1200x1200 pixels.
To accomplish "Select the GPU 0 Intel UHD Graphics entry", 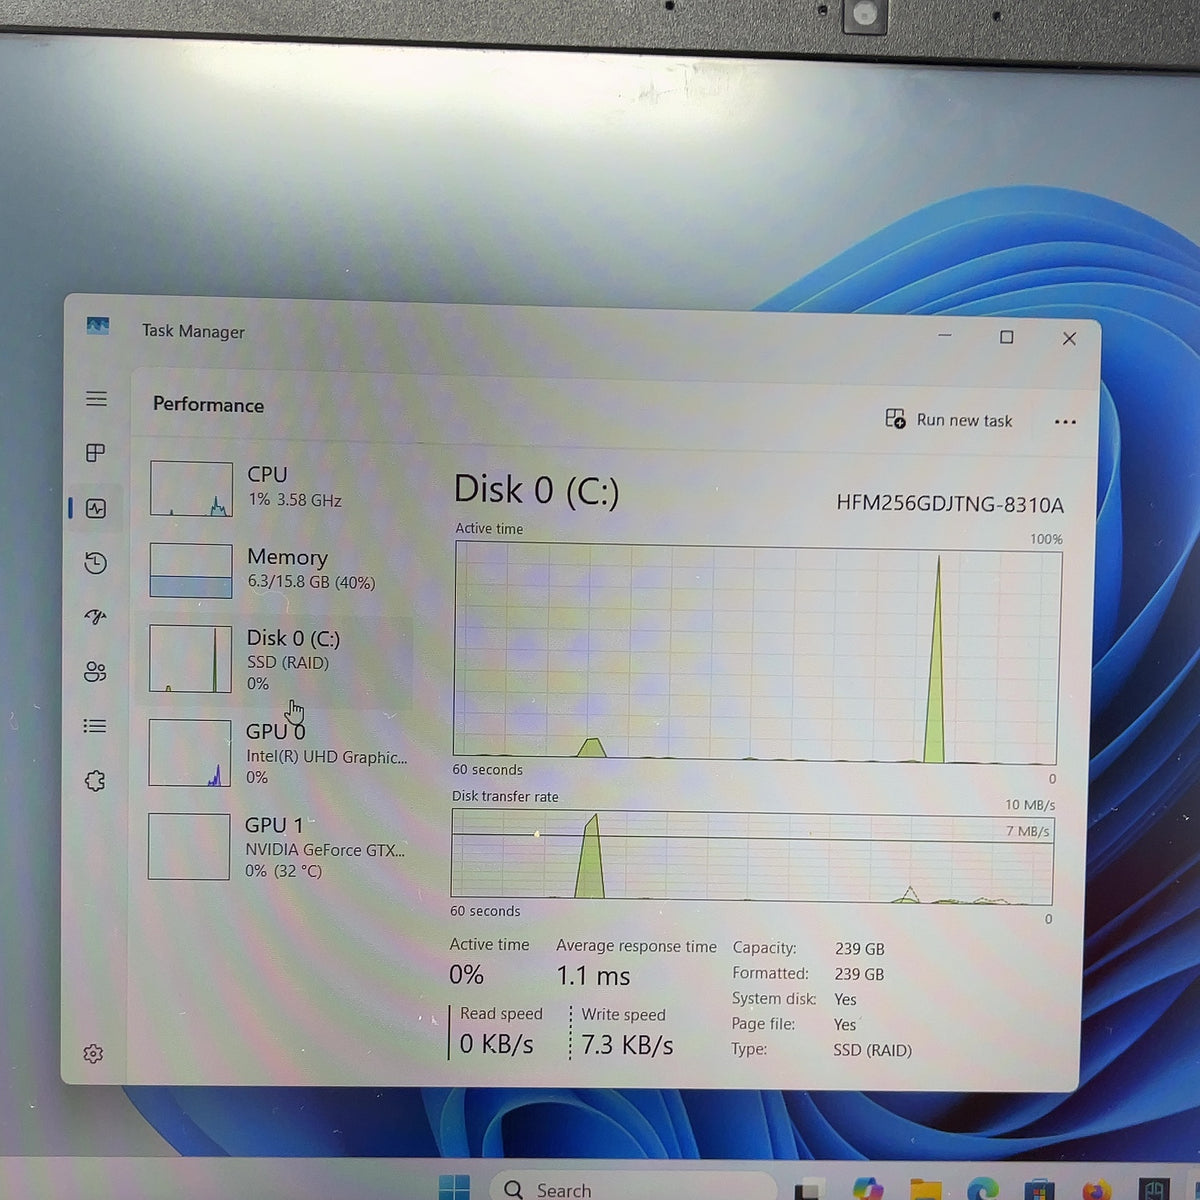I will [278, 753].
